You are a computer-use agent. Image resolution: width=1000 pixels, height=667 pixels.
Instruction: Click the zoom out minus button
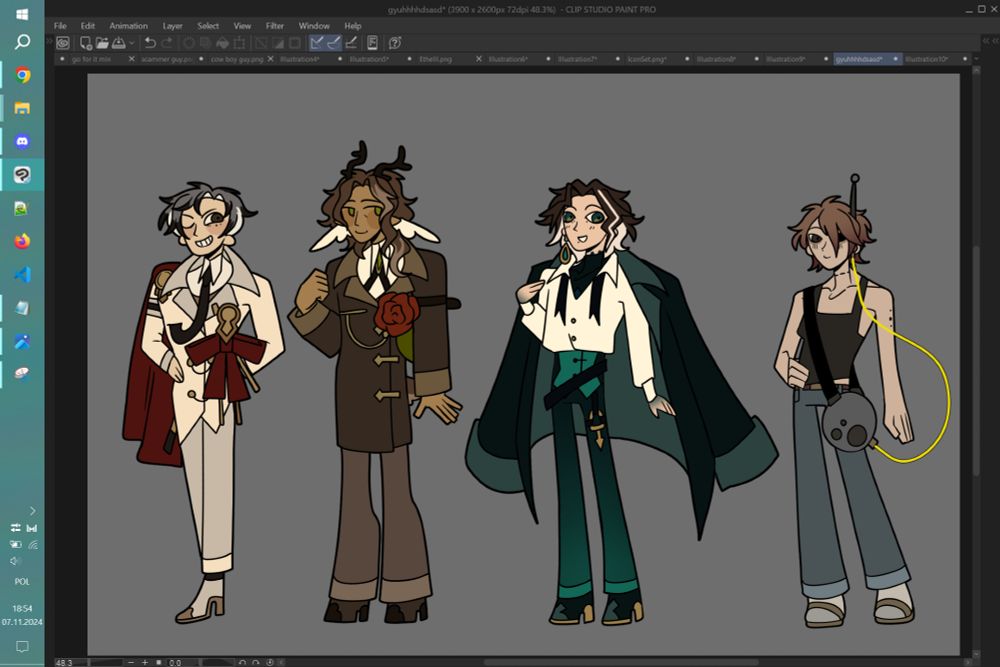(x=132, y=662)
